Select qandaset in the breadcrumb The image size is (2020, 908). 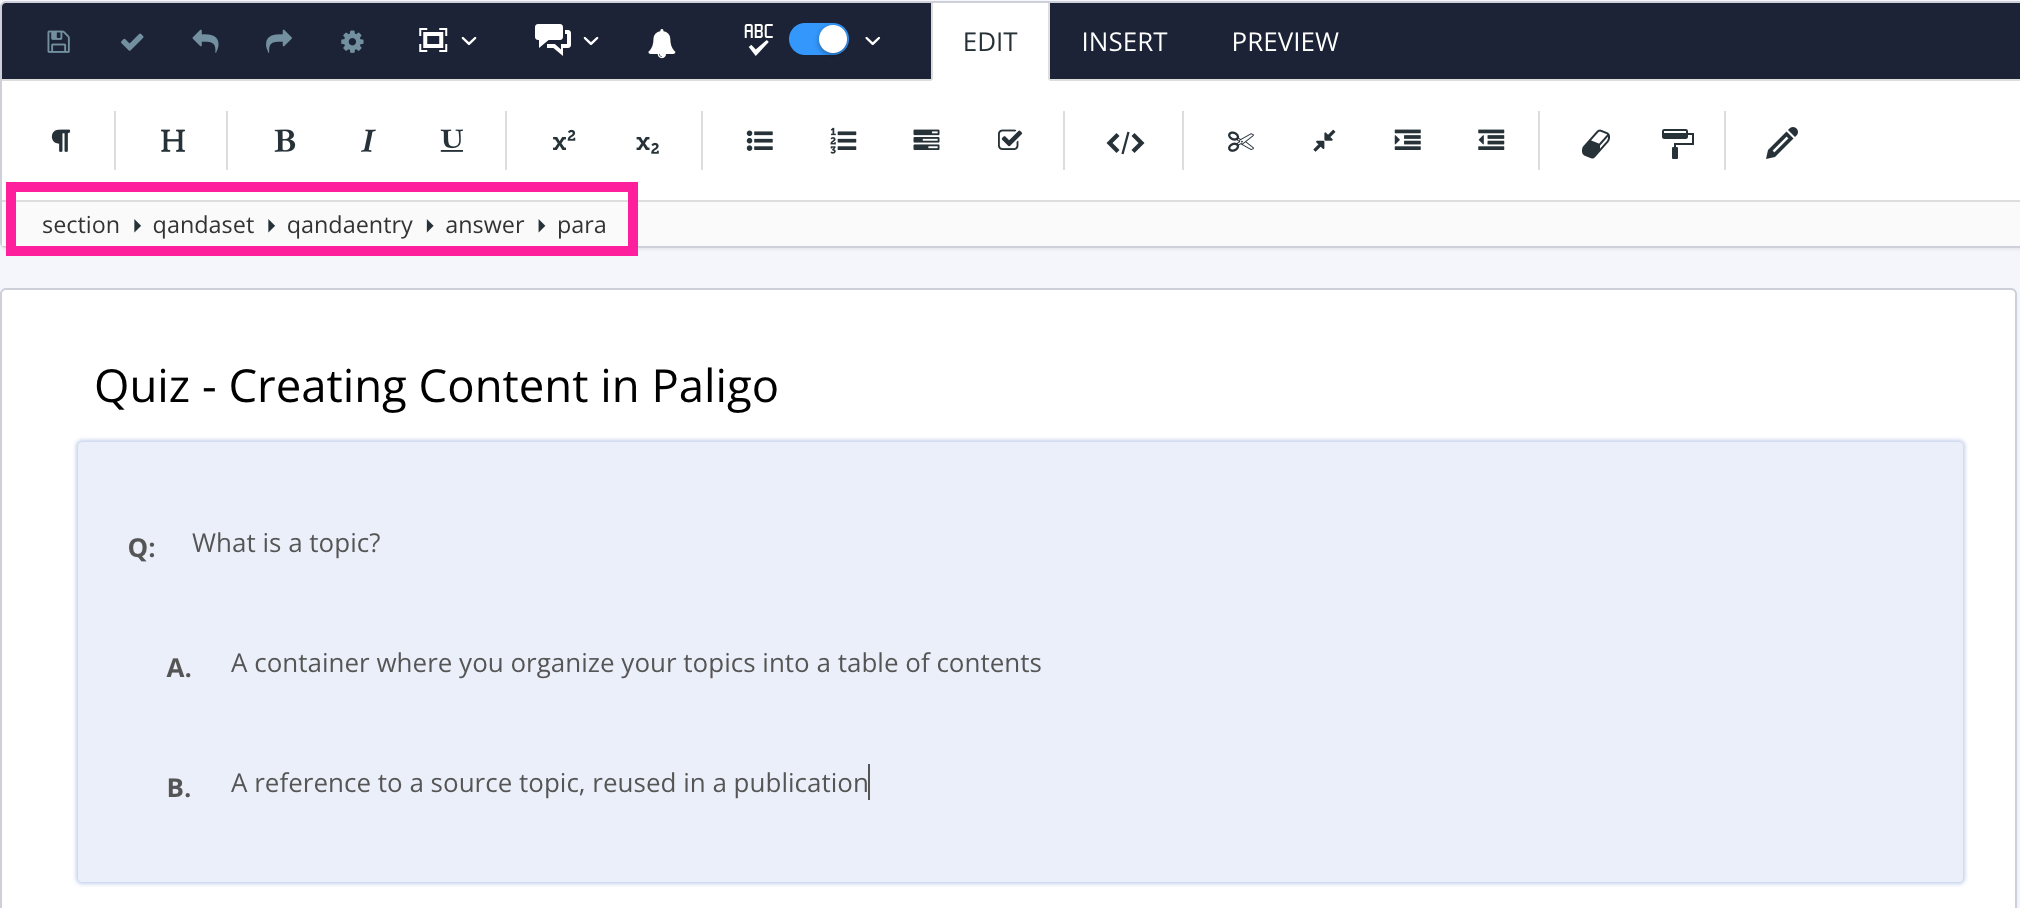(x=203, y=224)
